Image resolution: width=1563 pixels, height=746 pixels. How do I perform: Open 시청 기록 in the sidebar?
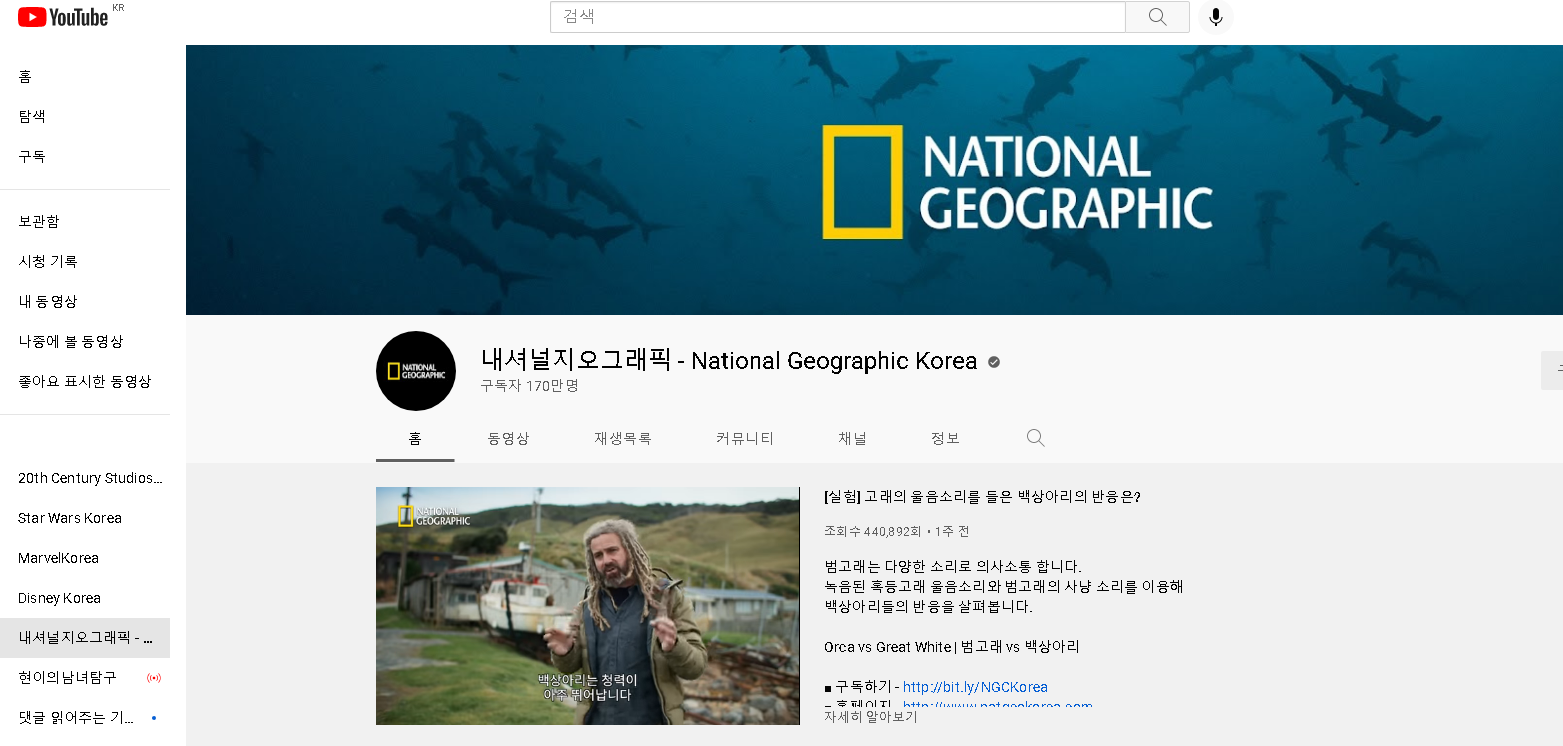(85, 261)
